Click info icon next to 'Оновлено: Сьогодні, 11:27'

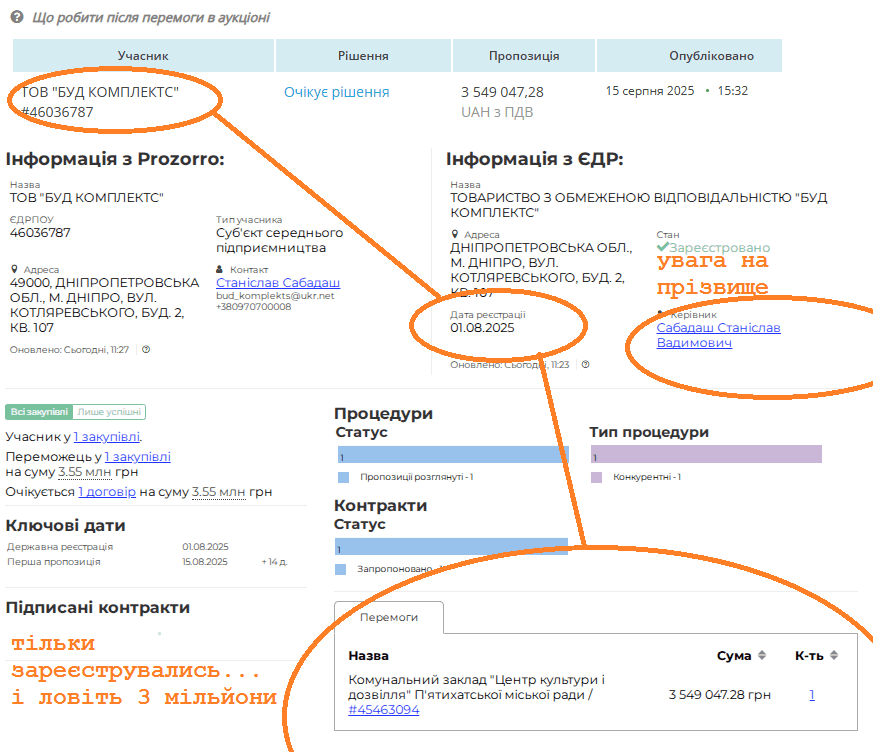click(146, 350)
